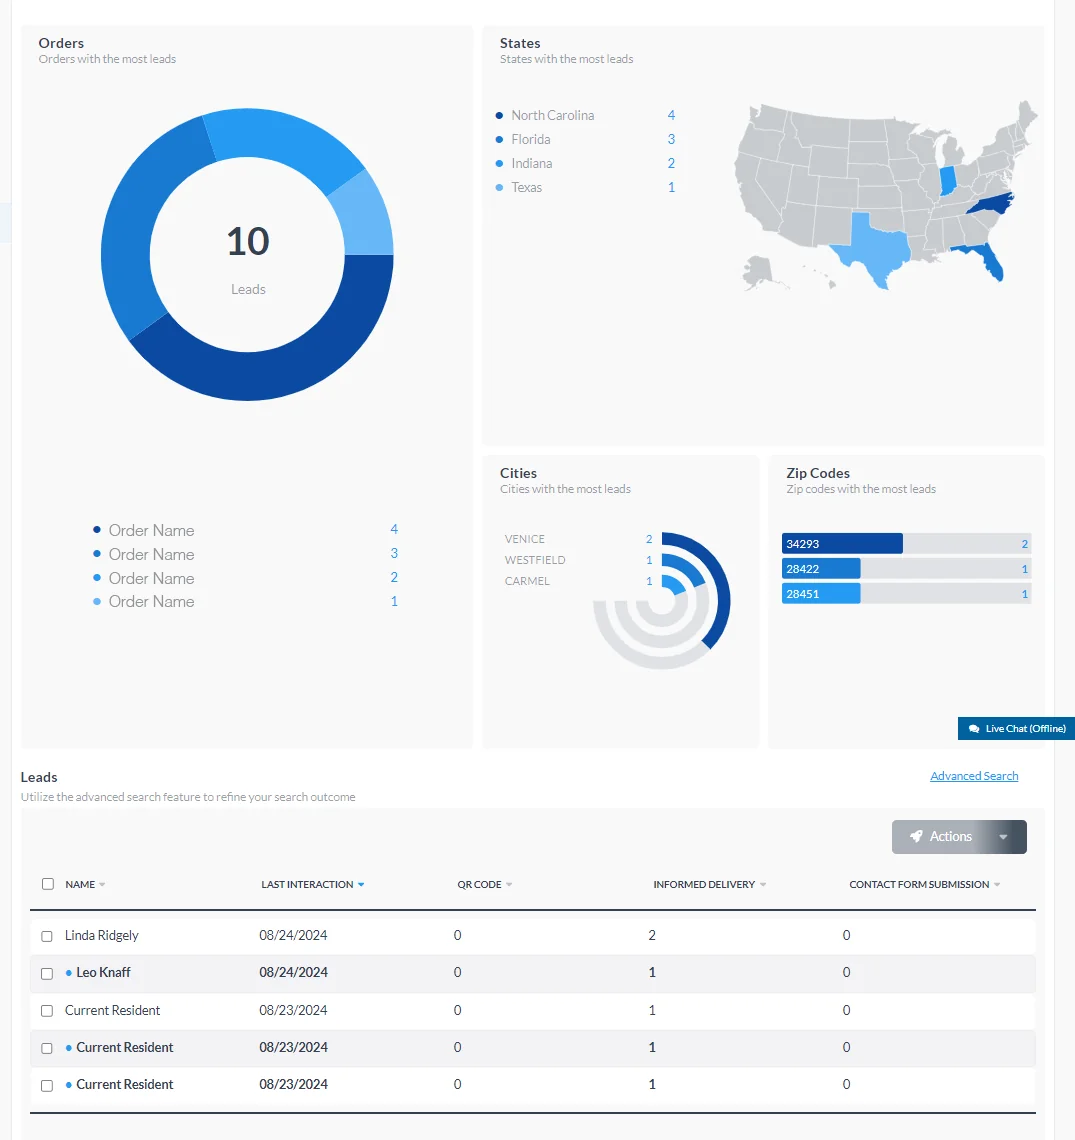
Task: Toggle the select-all leads checkbox
Action: click(48, 884)
